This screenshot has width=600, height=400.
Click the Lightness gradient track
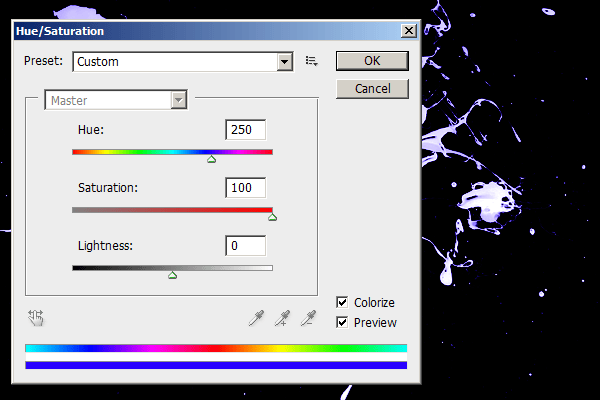[x=173, y=268]
